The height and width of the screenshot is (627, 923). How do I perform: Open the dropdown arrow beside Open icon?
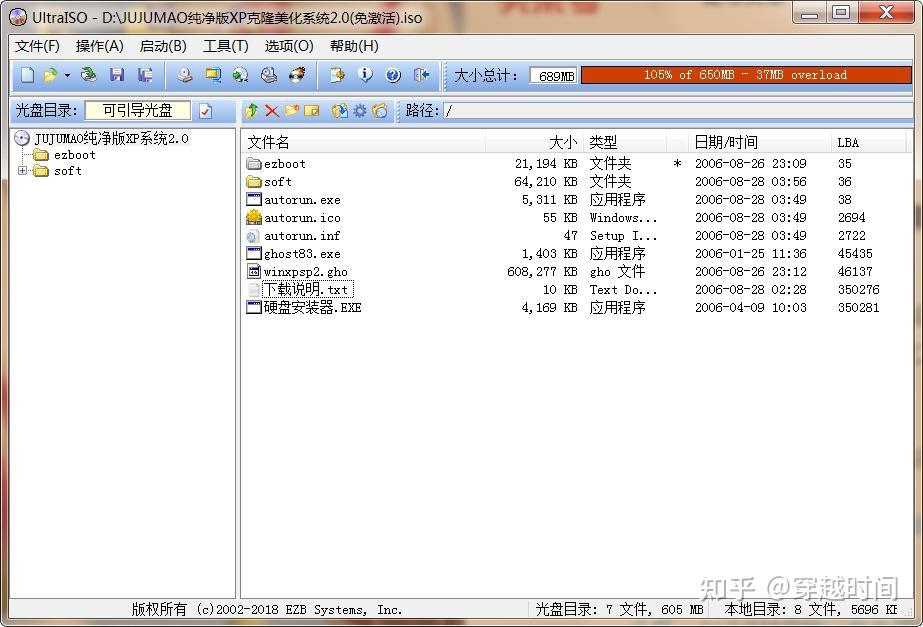(x=67, y=75)
